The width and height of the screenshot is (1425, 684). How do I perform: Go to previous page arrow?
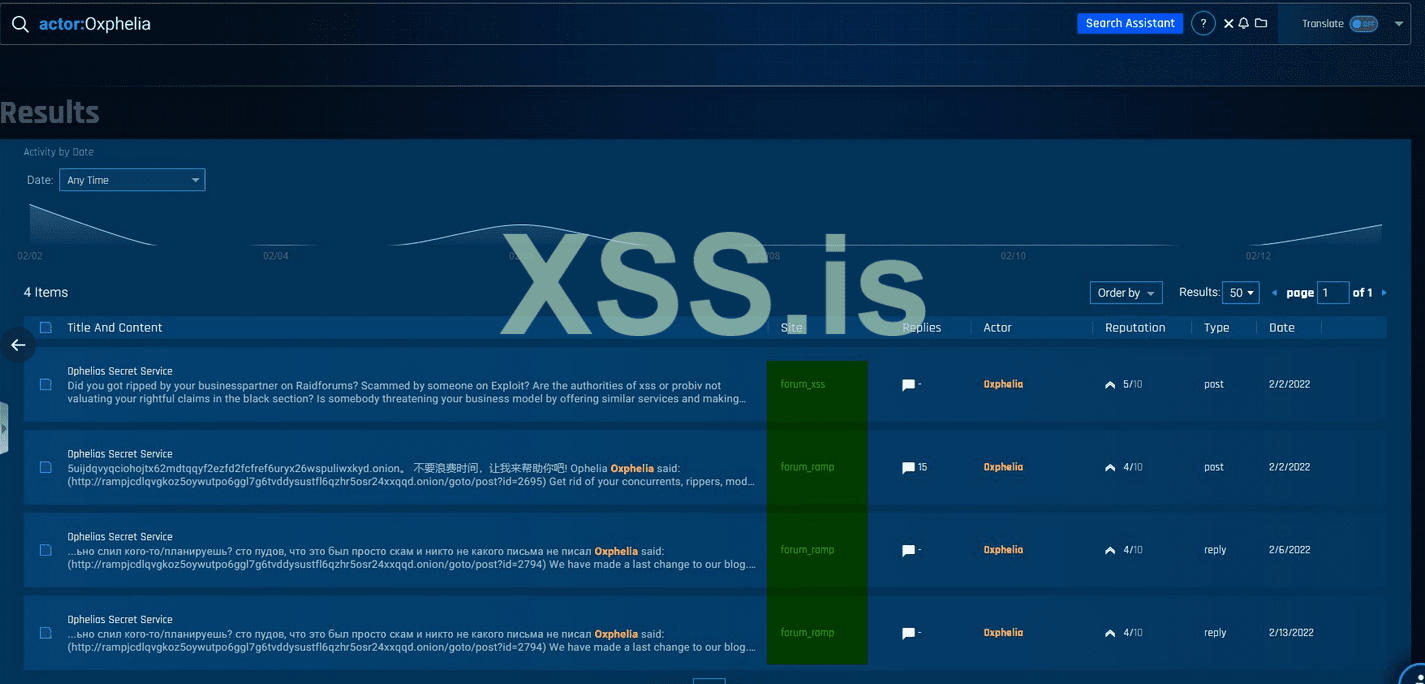1274,293
